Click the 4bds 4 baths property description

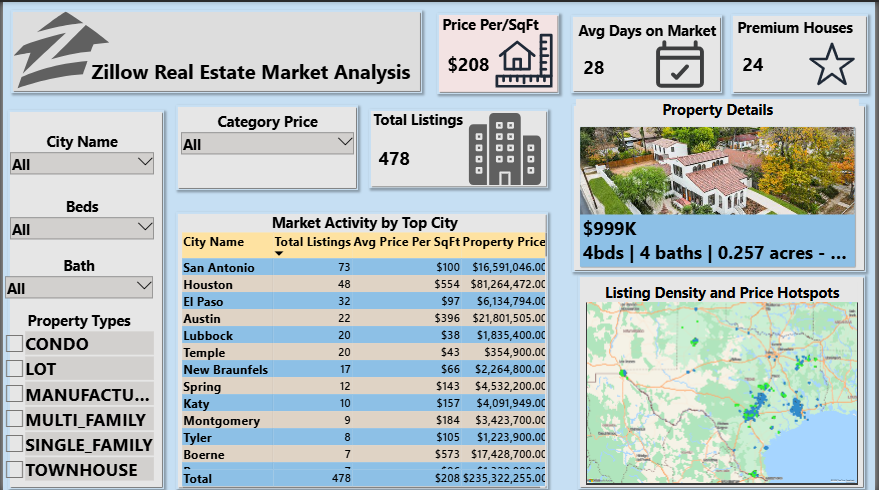click(x=714, y=253)
